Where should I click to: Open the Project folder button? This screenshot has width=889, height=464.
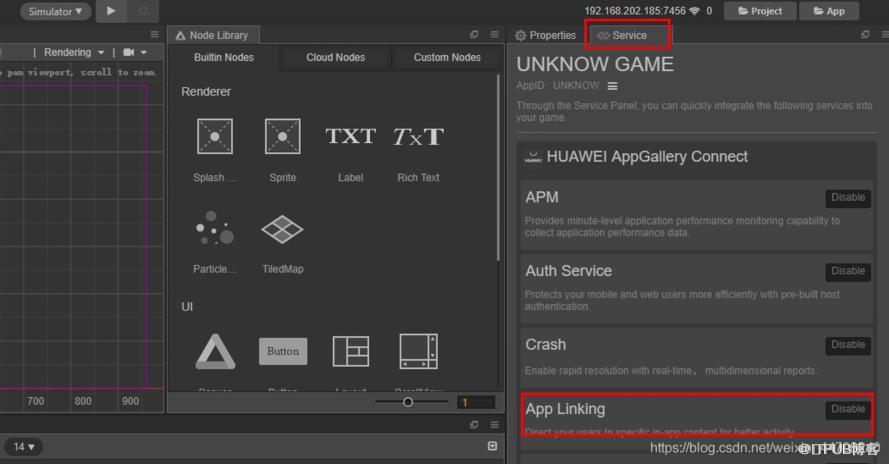coord(760,11)
